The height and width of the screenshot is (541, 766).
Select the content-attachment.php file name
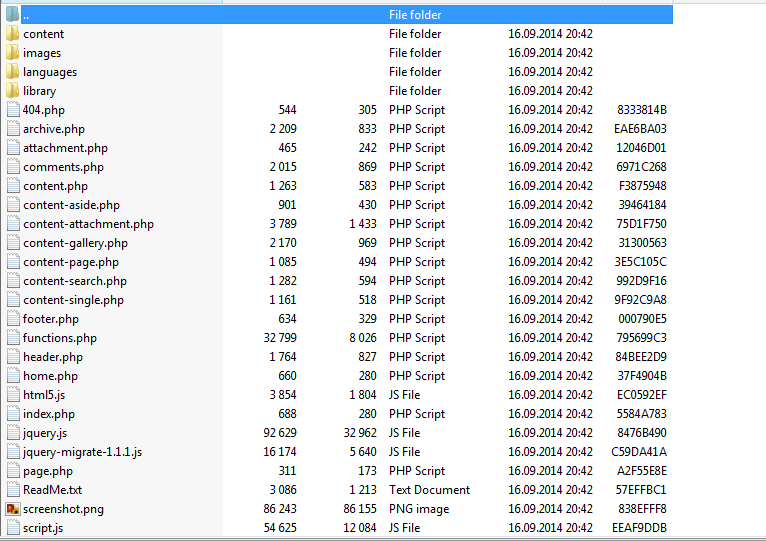pyautogui.click(x=88, y=224)
